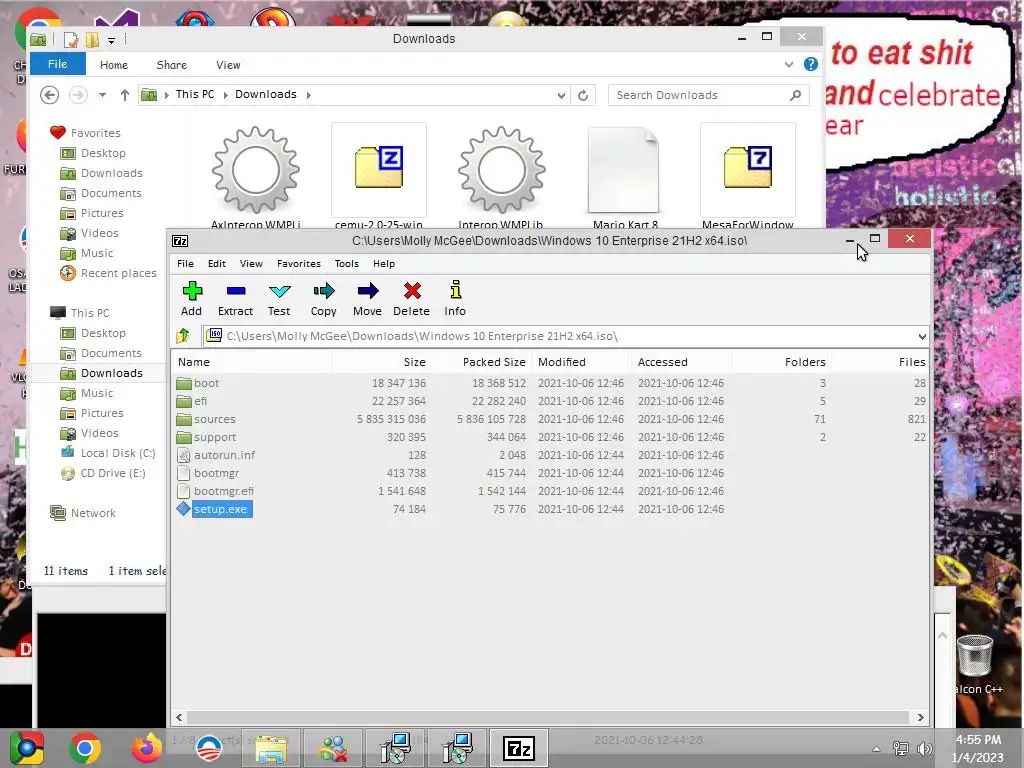
Task: Open archive Info in 7-Zip
Action: (x=455, y=299)
